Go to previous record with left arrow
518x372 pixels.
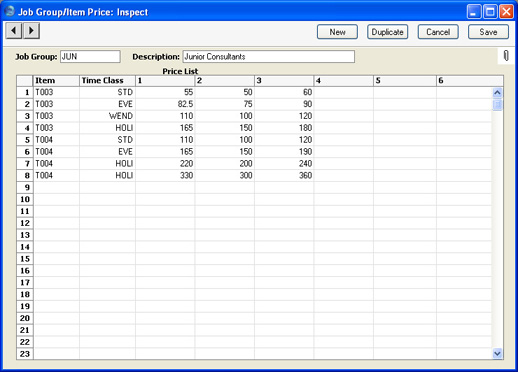[x=14, y=31]
